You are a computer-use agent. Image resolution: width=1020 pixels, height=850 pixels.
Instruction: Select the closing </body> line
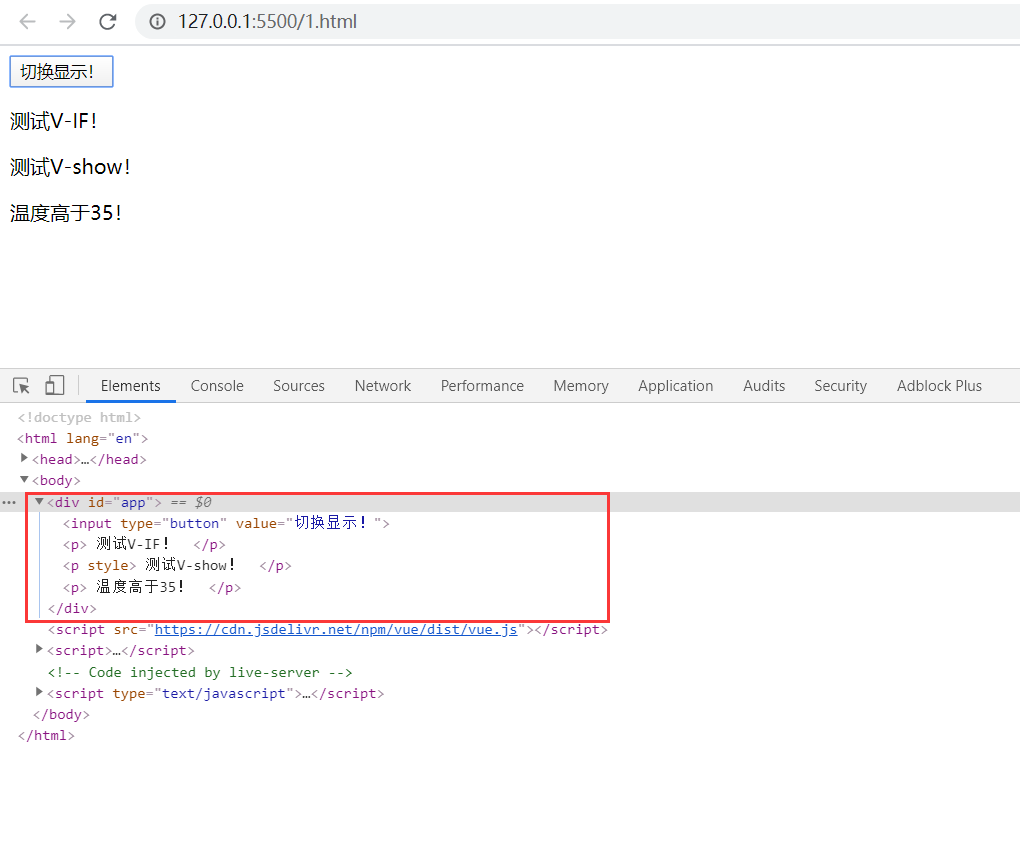tap(61, 714)
